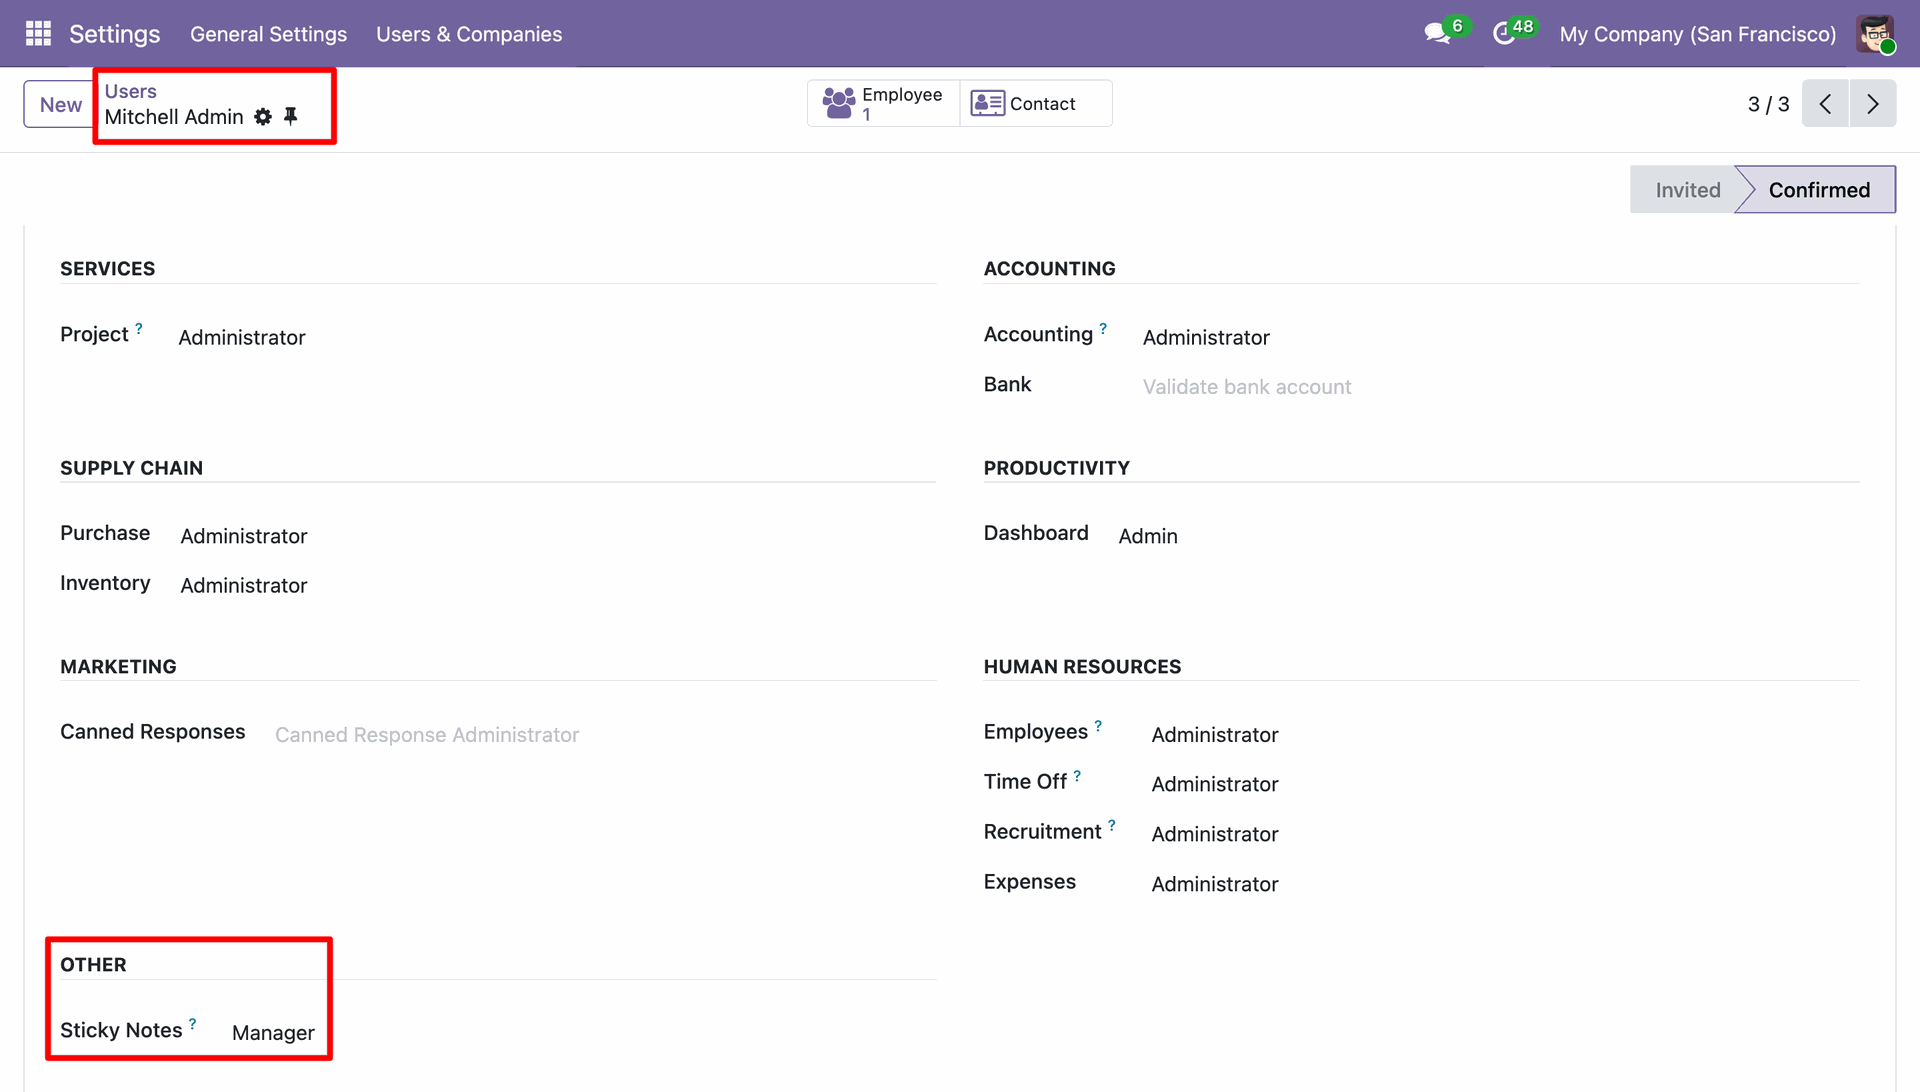
Task: Open the conversations chat bubble icon
Action: [1437, 34]
